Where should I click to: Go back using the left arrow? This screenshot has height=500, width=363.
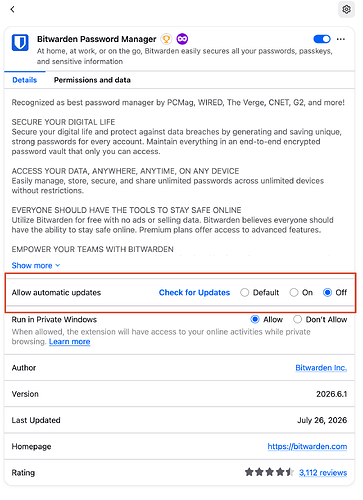pyautogui.click(x=12, y=9)
